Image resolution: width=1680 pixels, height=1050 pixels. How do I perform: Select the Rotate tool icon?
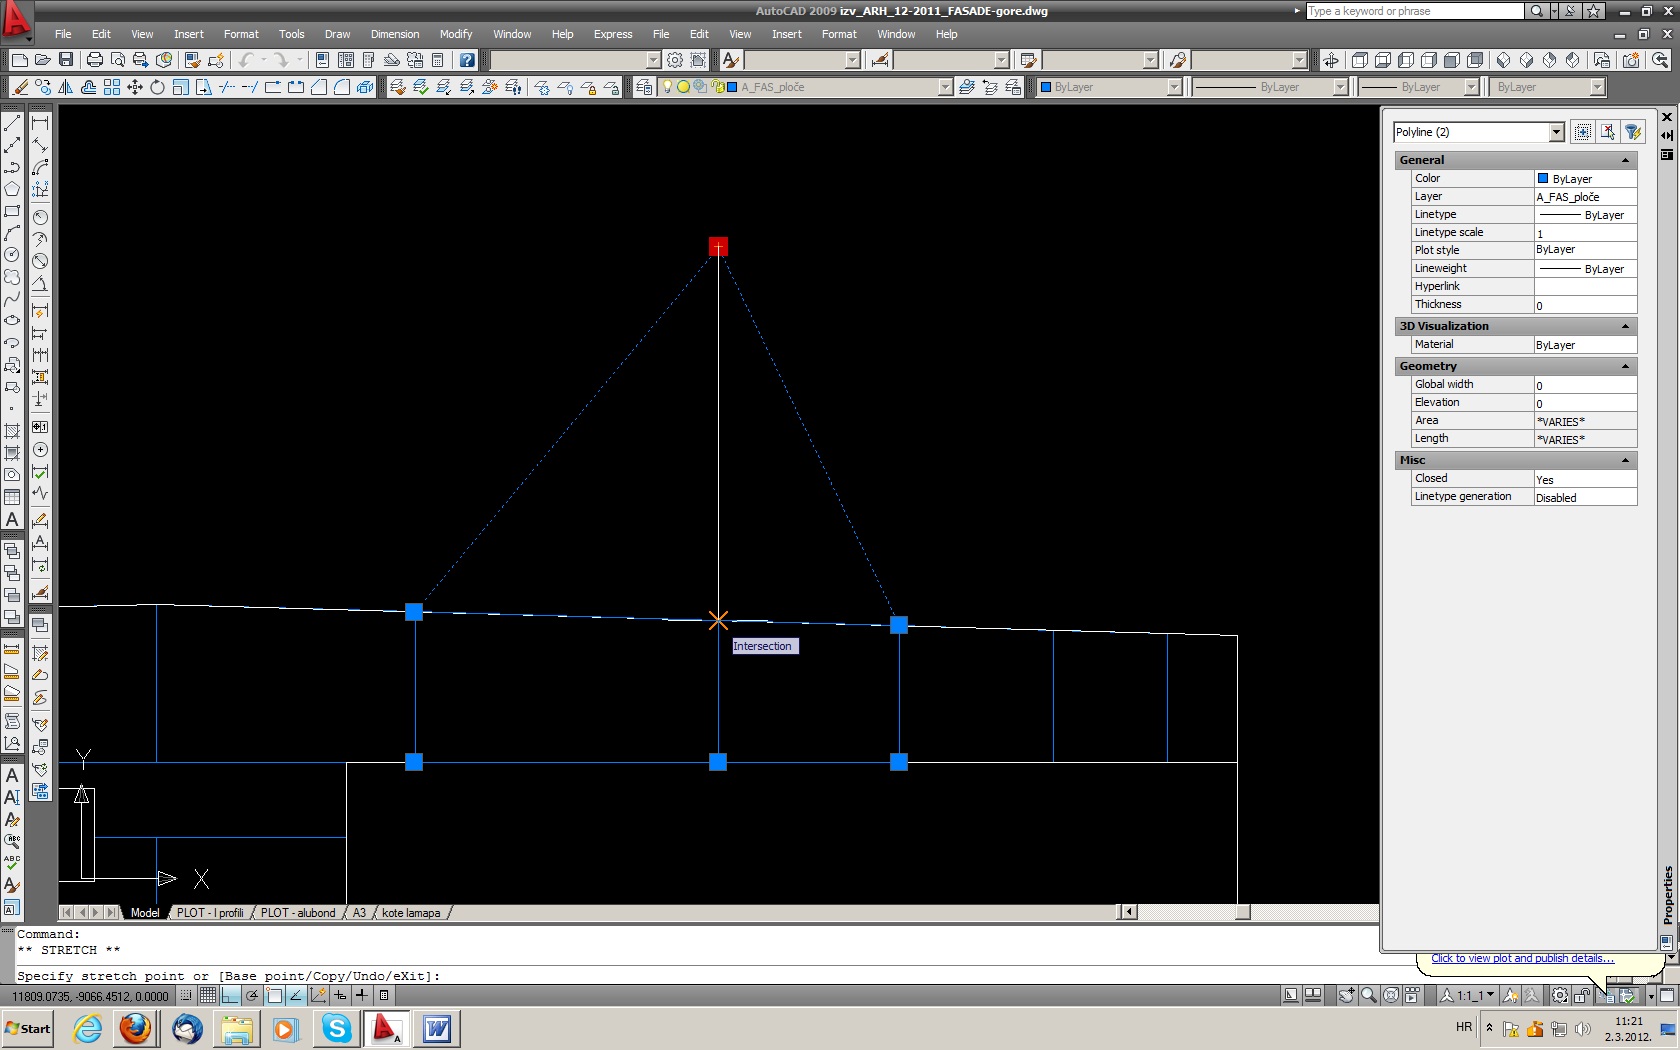click(x=157, y=87)
